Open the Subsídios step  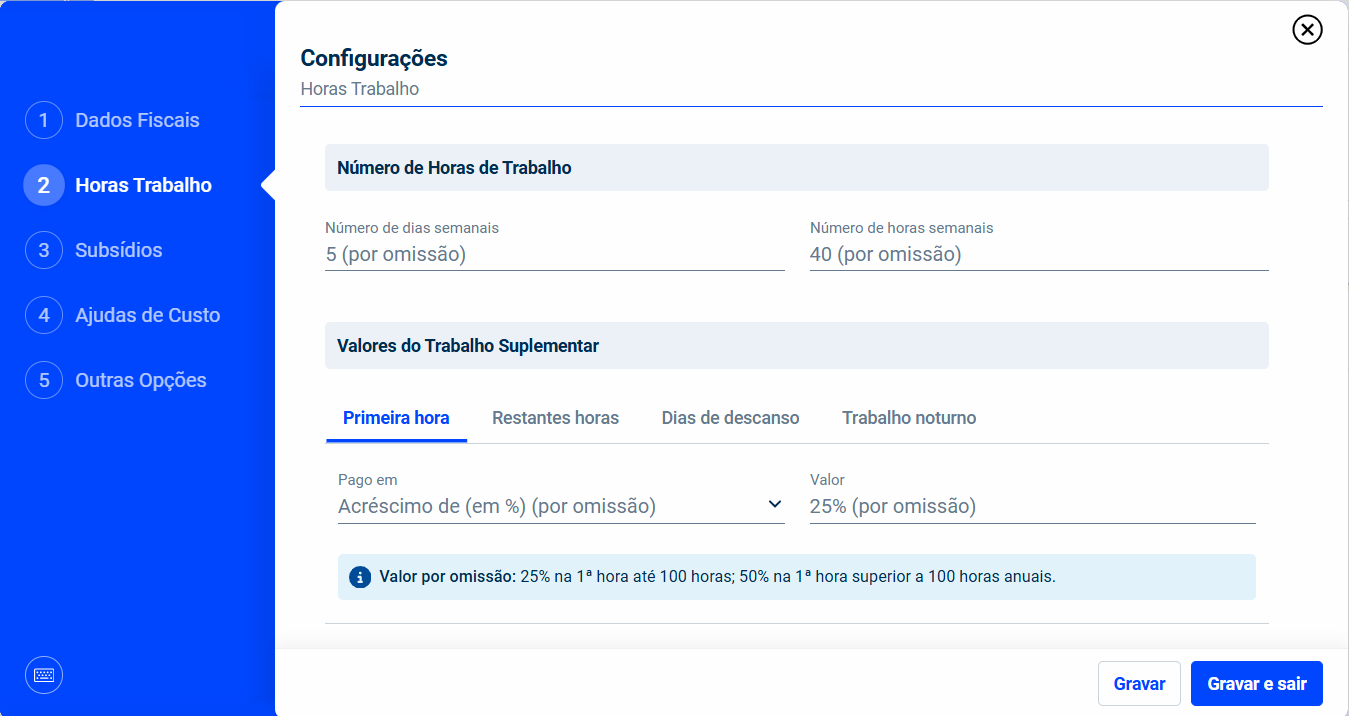click(118, 250)
